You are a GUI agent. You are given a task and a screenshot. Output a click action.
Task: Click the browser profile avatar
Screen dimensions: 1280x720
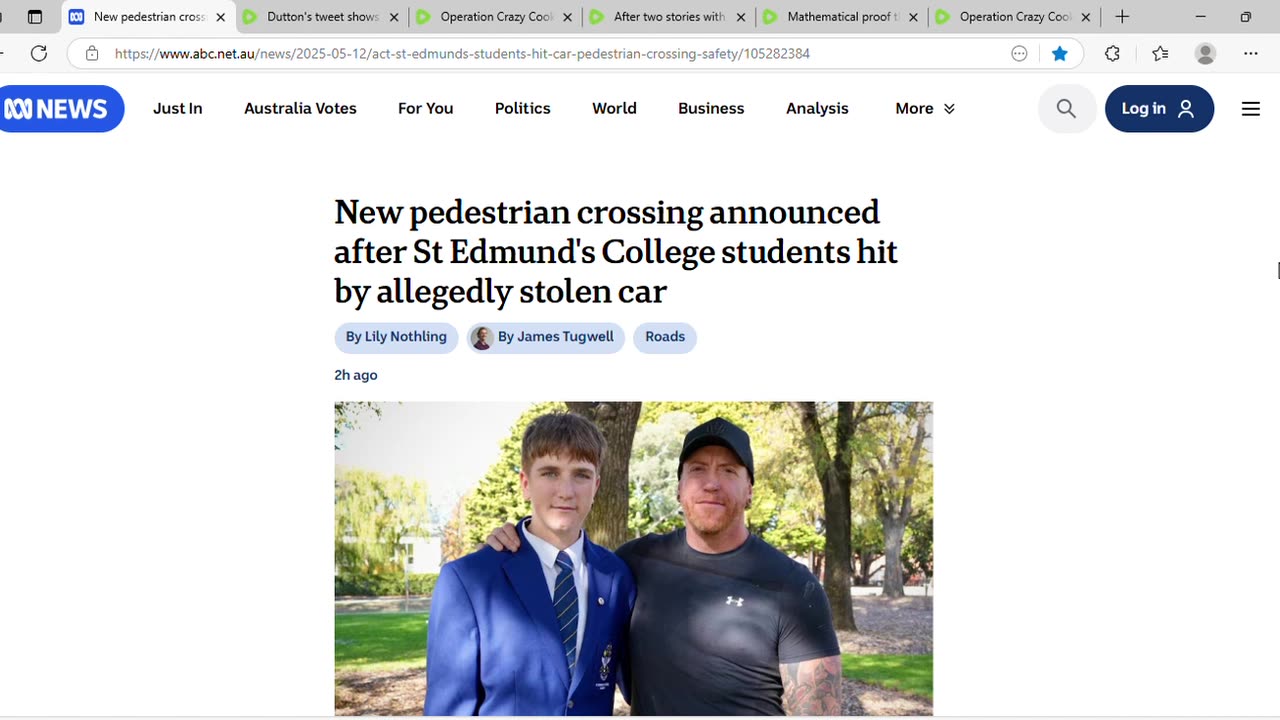1206,54
